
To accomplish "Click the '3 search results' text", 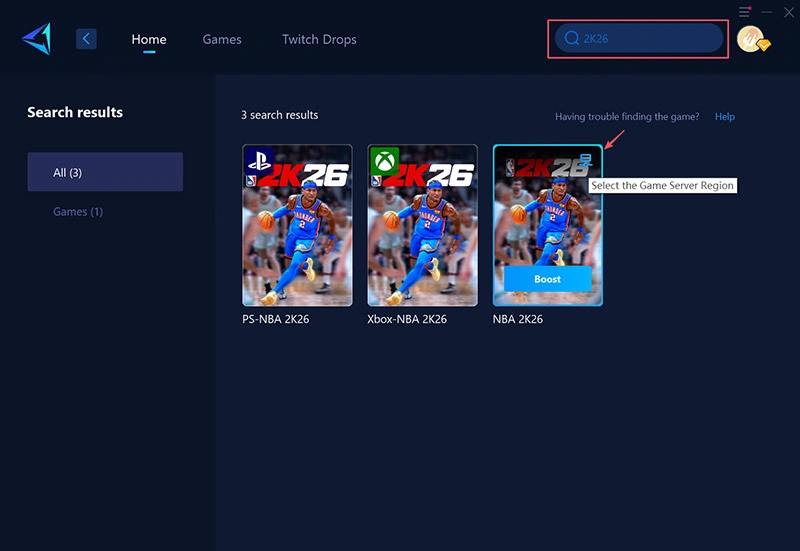I will [x=280, y=115].
